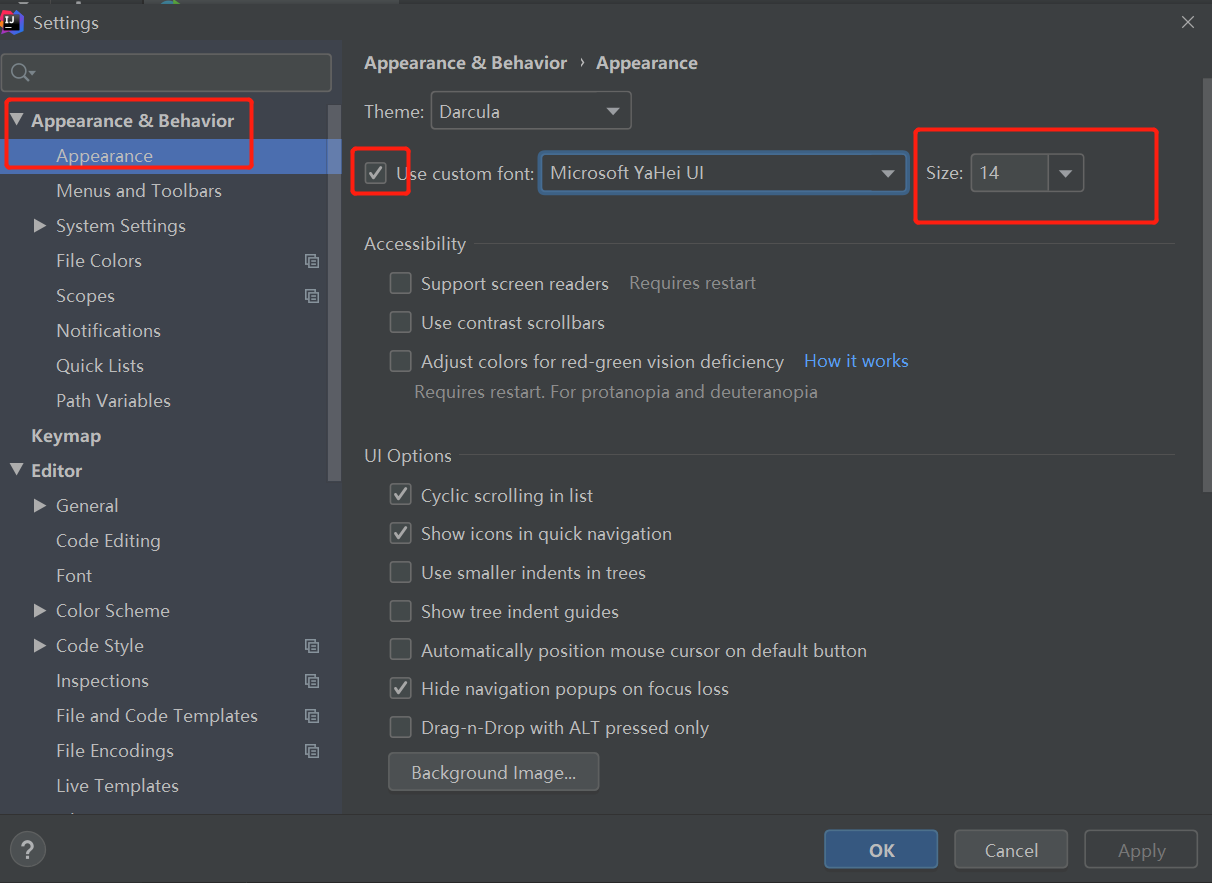Click Appearance & Behavior in the breadcrumb
Viewport: 1212px width, 883px height.
click(465, 63)
